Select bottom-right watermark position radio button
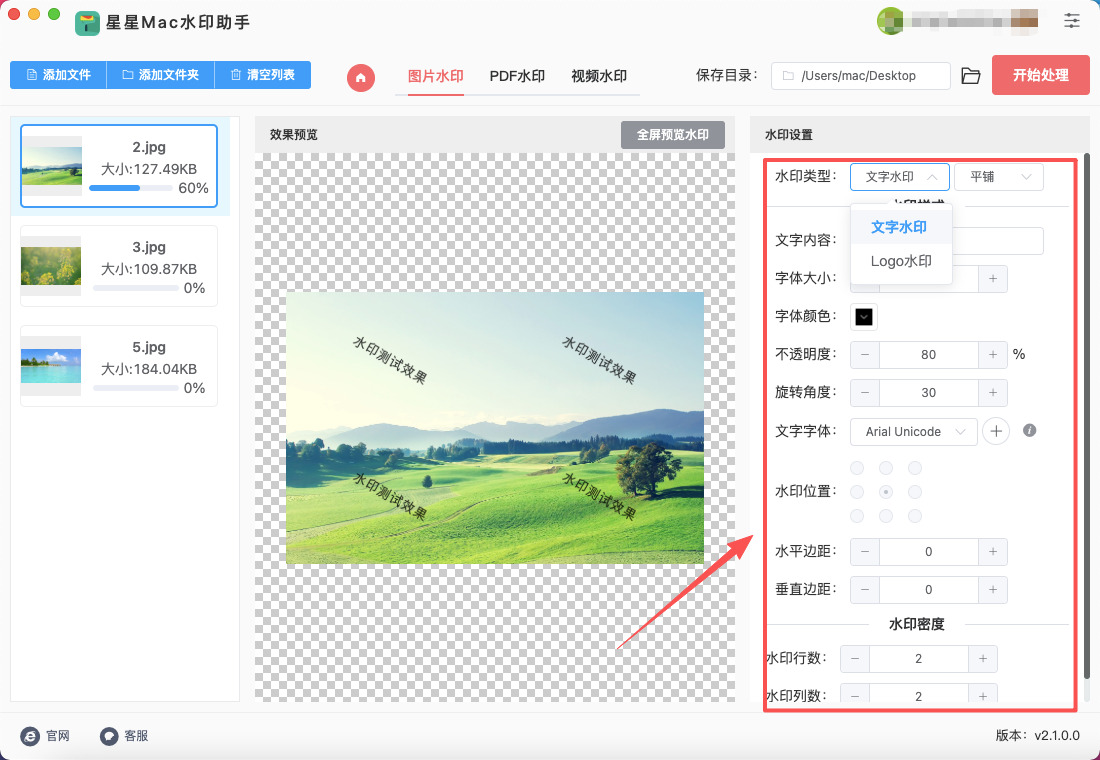 914,516
